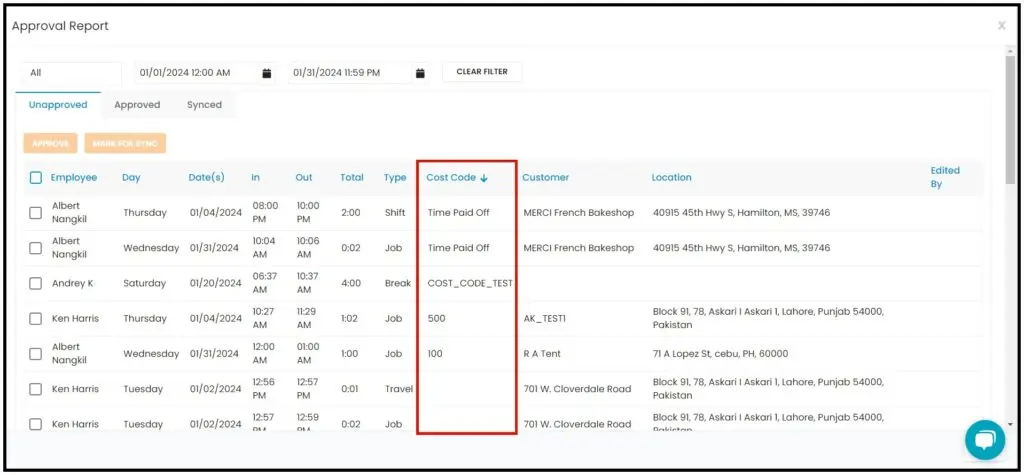Click the R A Tent customer cell
The width and height of the screenshot is (1024, 475).
[x=542, y=354]
